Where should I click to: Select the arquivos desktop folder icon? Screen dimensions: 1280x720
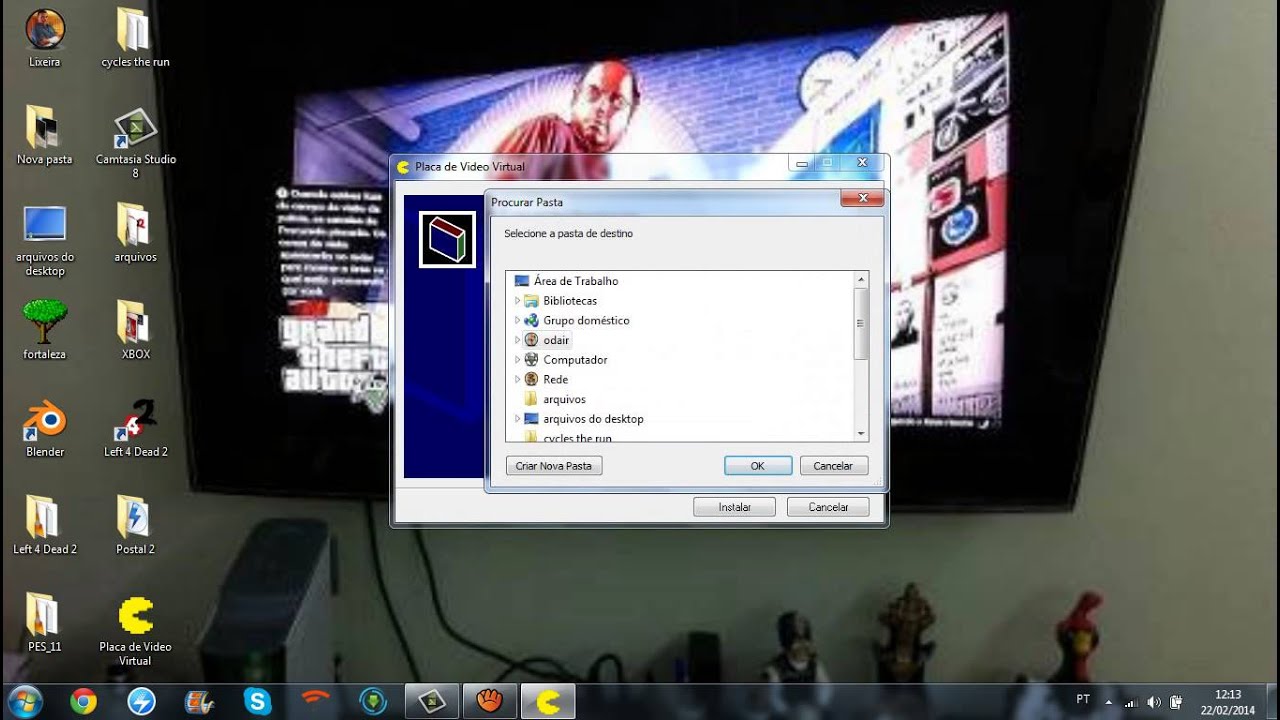[135, 232]
